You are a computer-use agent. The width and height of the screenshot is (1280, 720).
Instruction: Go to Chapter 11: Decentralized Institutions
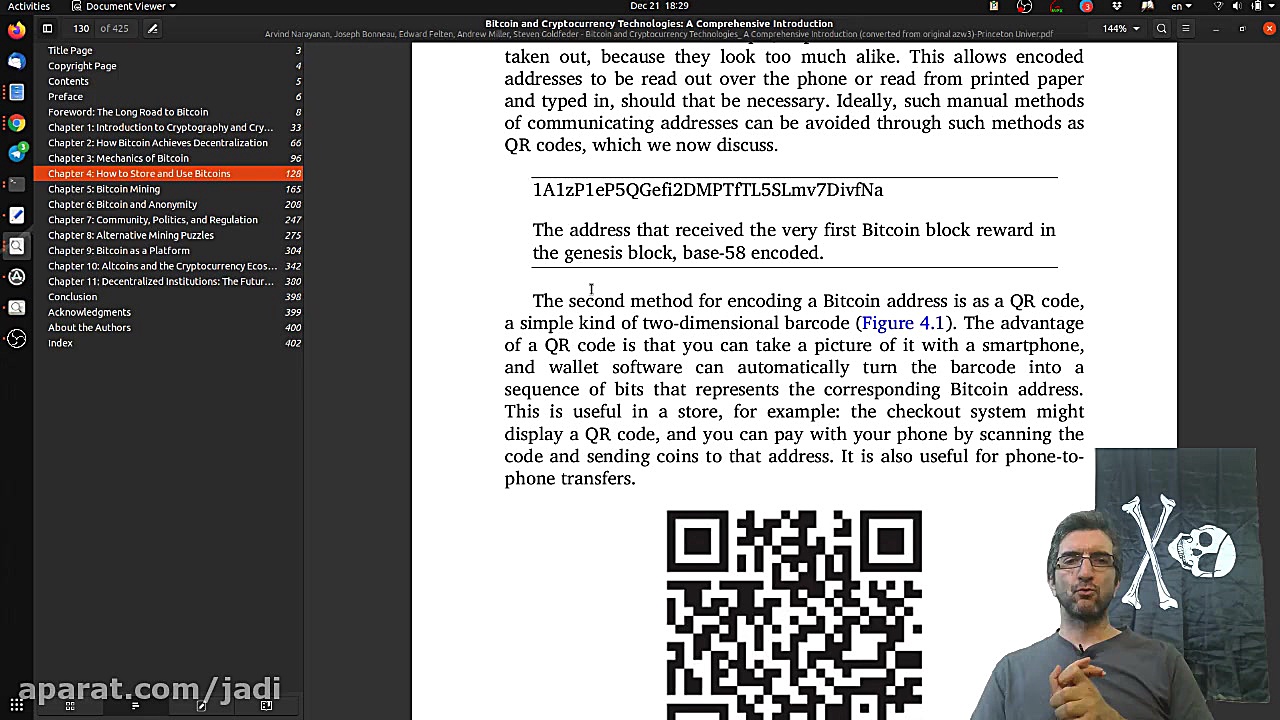tap(168, 281)
